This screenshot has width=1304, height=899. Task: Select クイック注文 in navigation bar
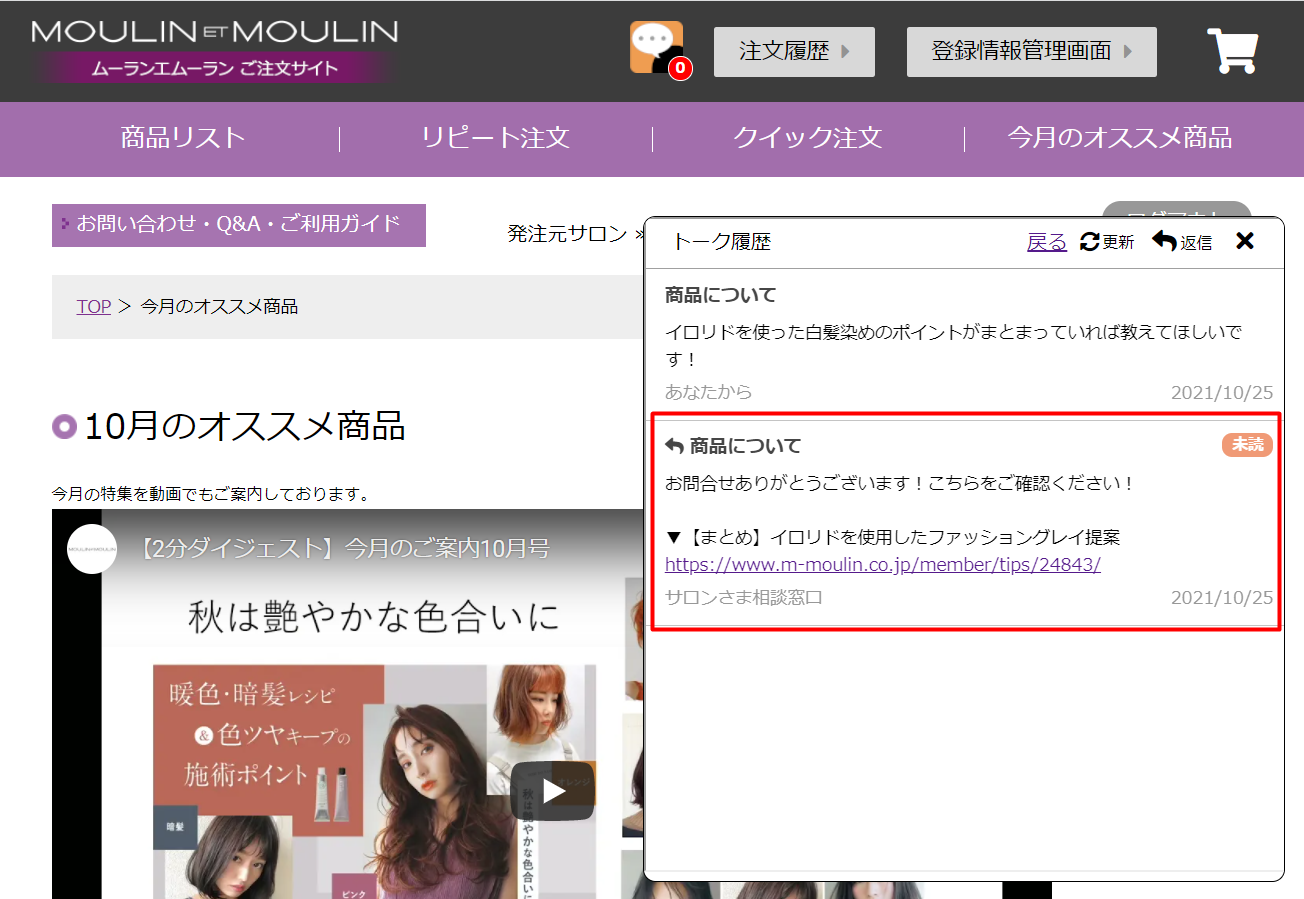click(x=807, y=138)
